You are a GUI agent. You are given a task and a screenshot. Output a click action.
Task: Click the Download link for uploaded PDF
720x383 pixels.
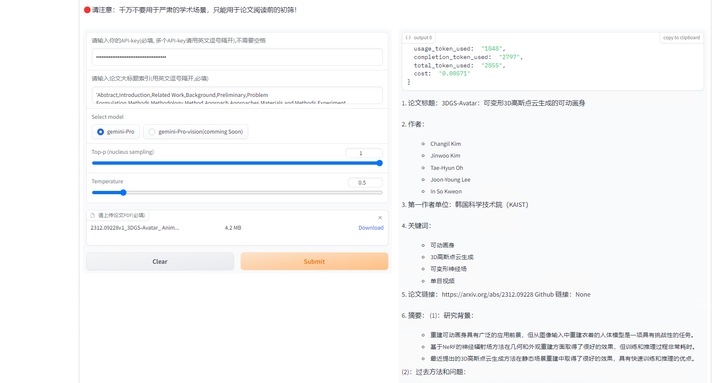[371, 228]
